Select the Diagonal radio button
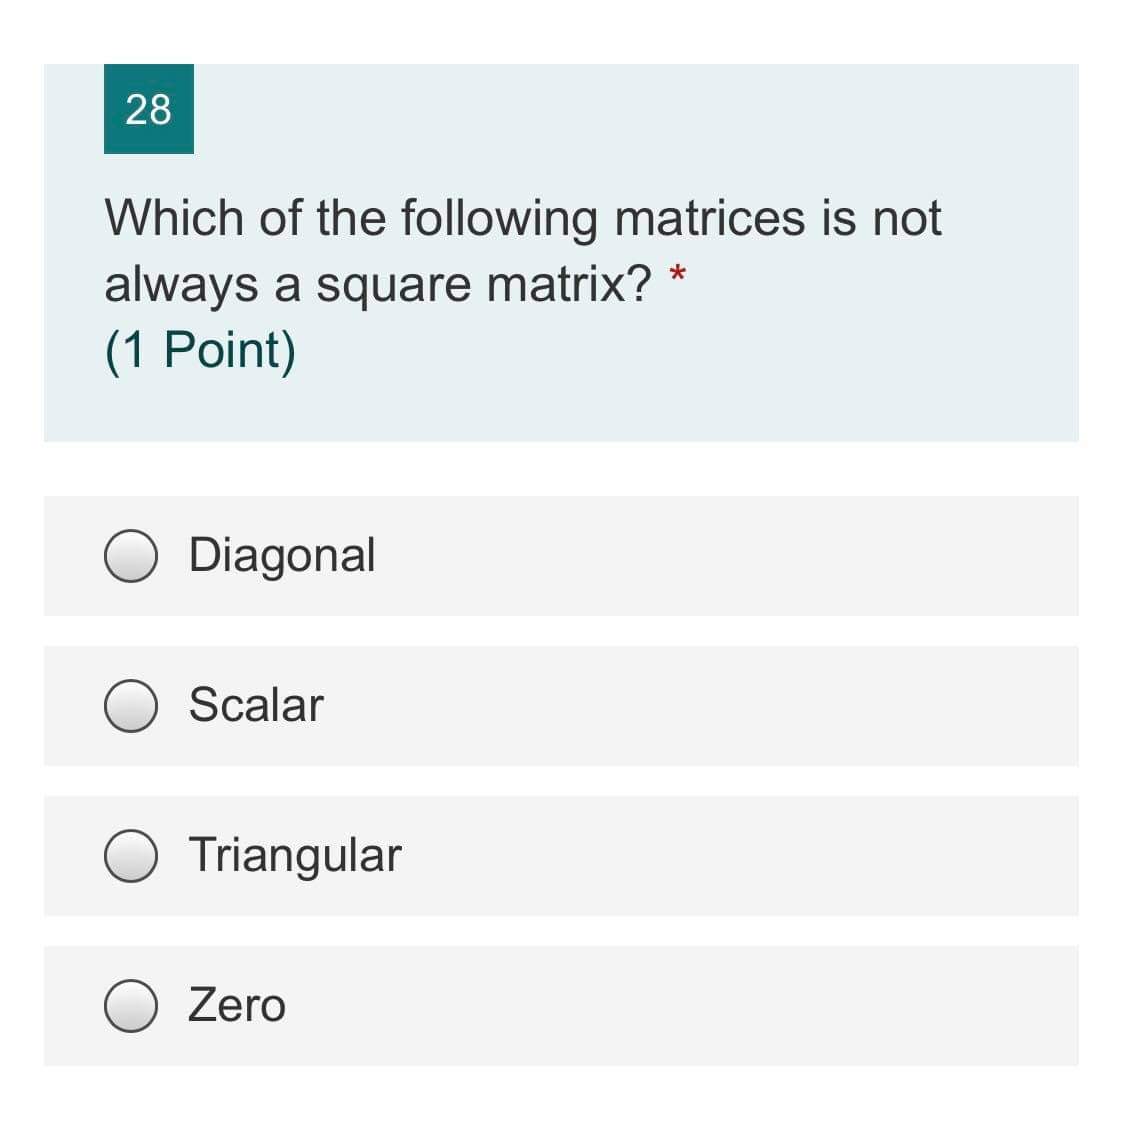 click(x=130, y=556)
